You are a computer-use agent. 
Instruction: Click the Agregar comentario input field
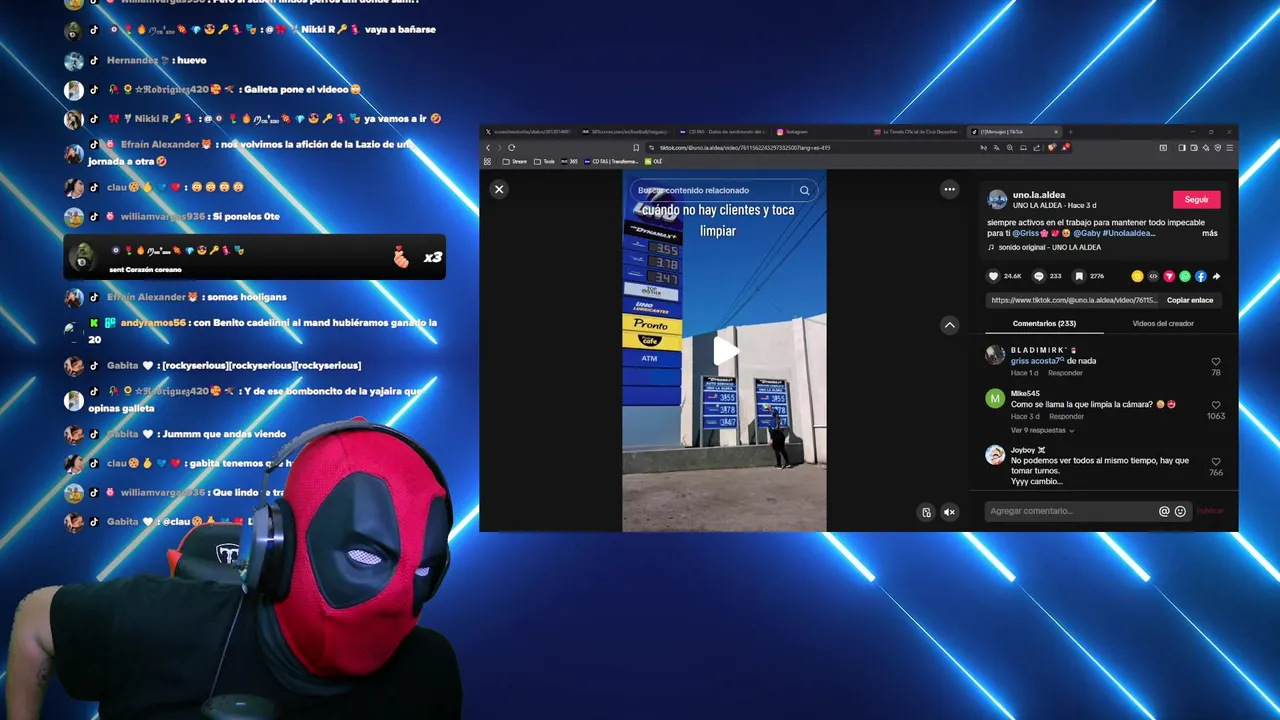tap(1070, 511)
